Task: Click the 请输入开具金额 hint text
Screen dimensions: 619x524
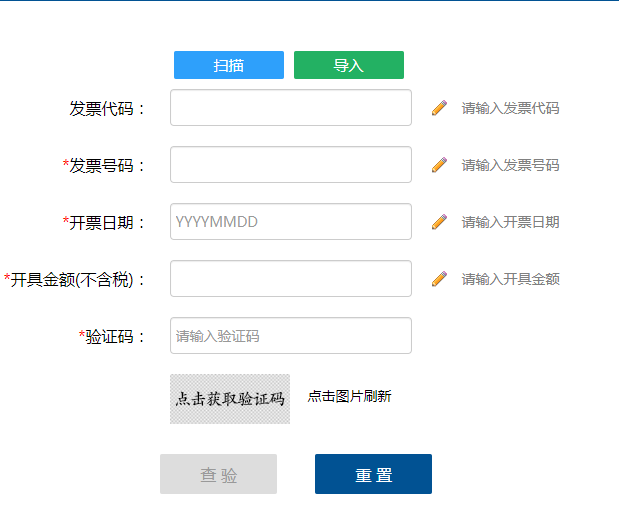Action: [x=510, y=279]
